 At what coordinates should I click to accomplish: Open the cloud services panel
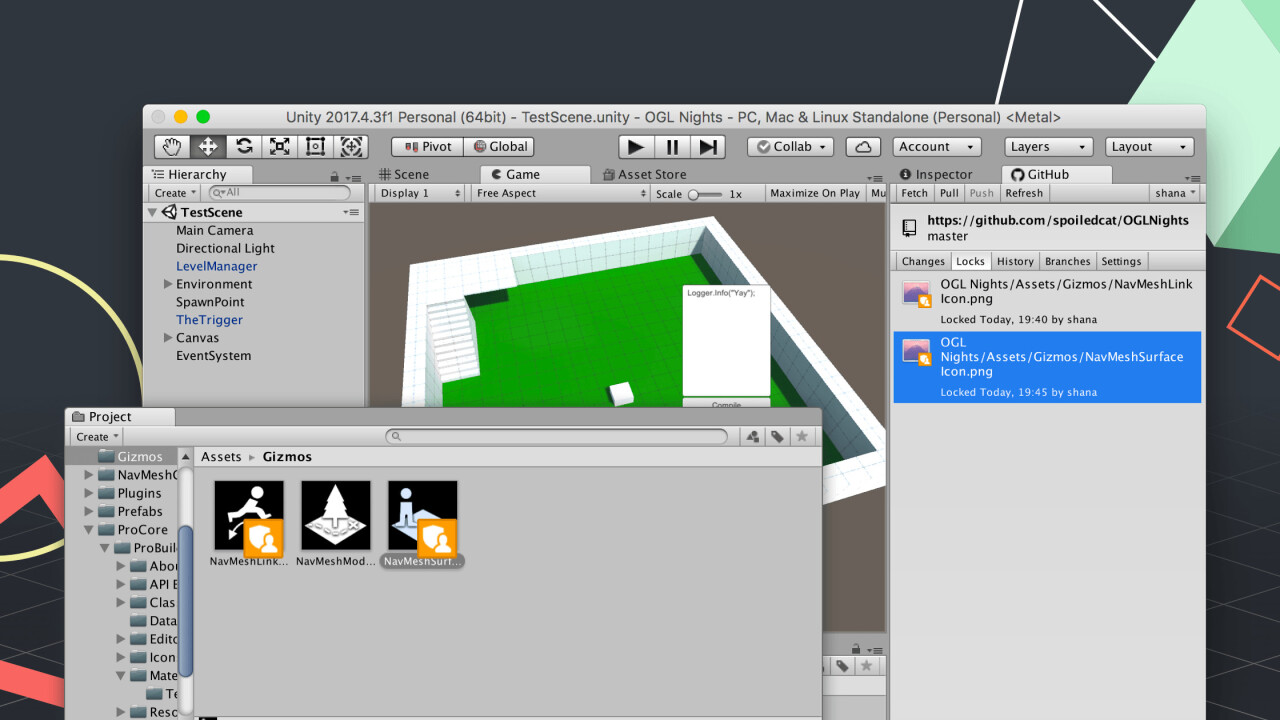point(863,147)
